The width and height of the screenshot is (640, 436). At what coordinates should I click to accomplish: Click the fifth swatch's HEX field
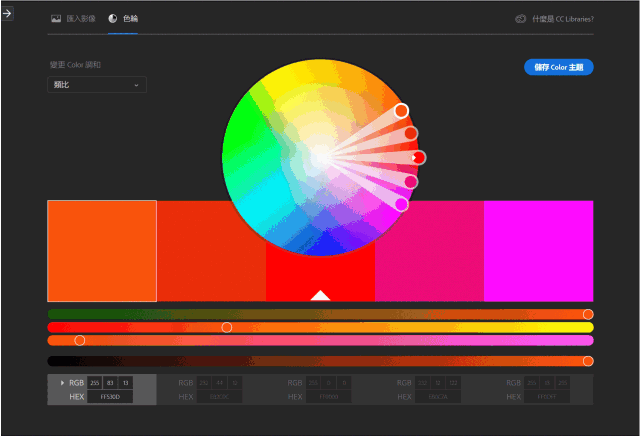coord(547,397)
